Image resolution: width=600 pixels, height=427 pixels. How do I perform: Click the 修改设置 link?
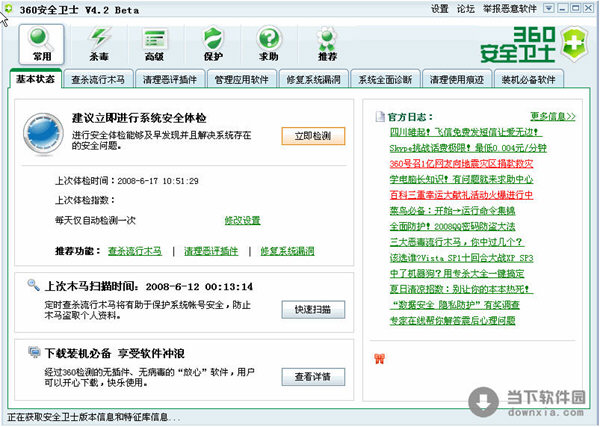pyautogui.click(x=242, y=220)
